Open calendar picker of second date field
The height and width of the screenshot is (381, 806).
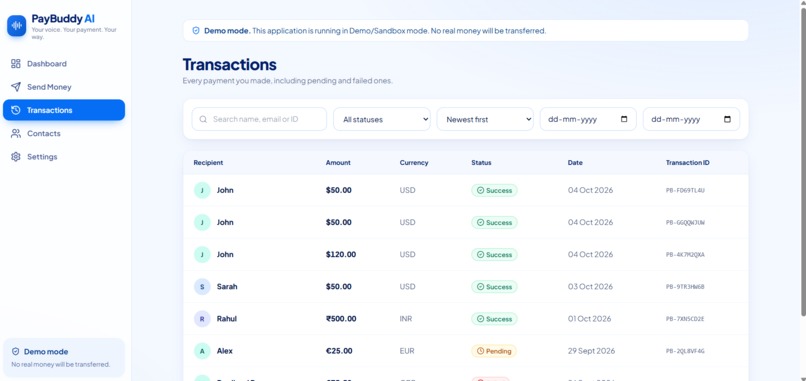[727, 119]
